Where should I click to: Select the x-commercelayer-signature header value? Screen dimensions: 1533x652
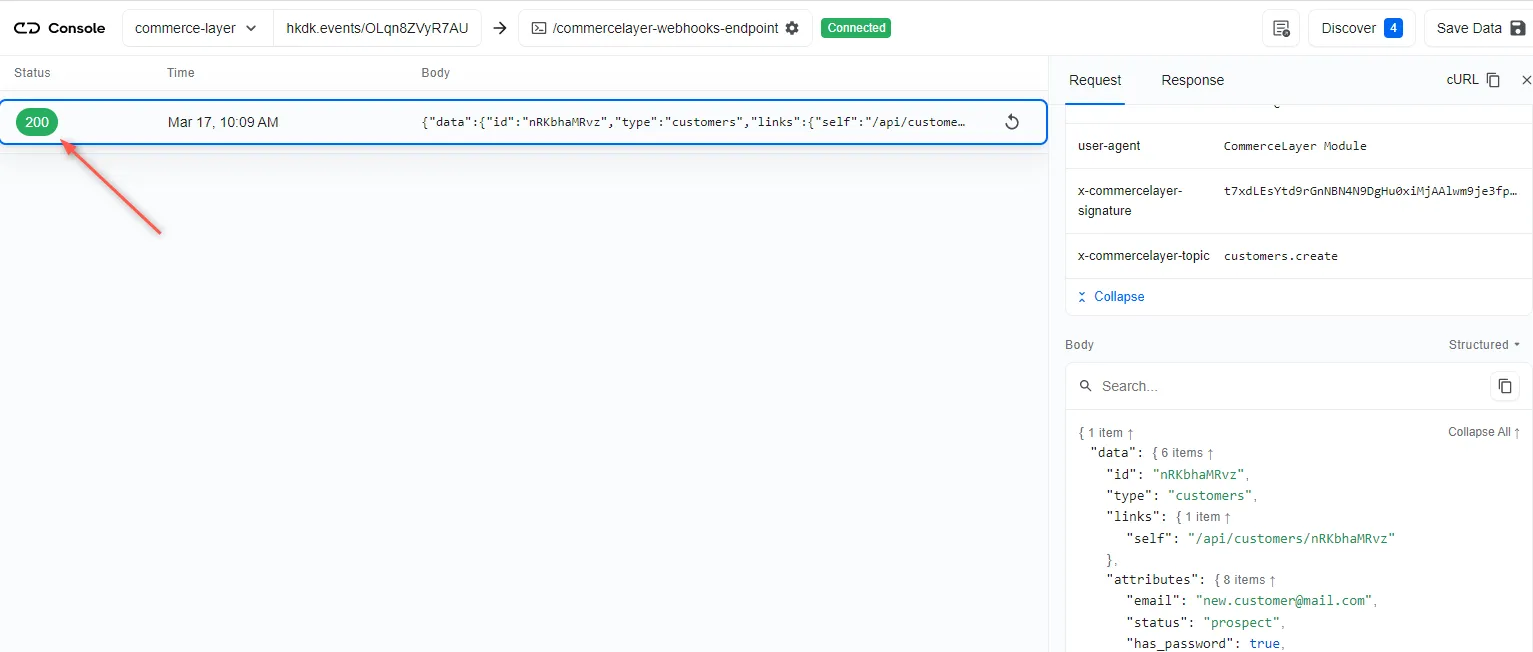1371,190
